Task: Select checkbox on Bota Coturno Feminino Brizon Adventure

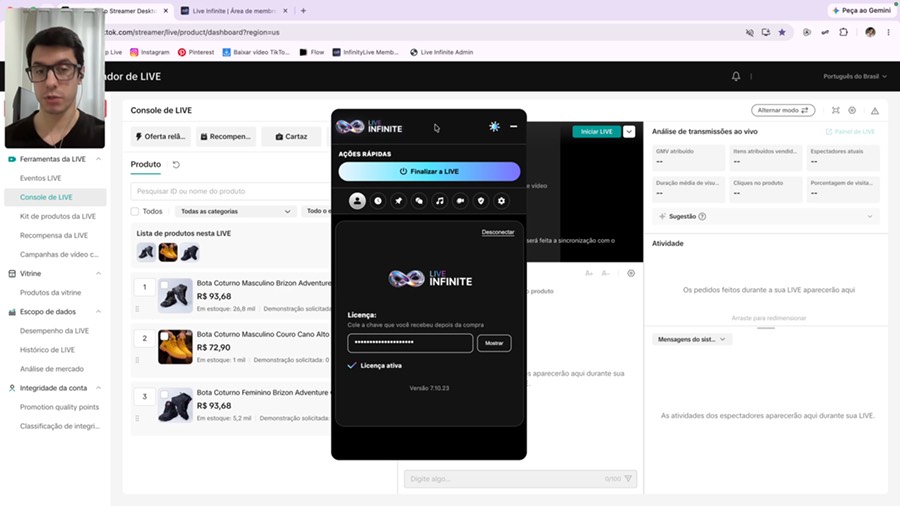Action: pyautogui.click(x=164, y=394)
